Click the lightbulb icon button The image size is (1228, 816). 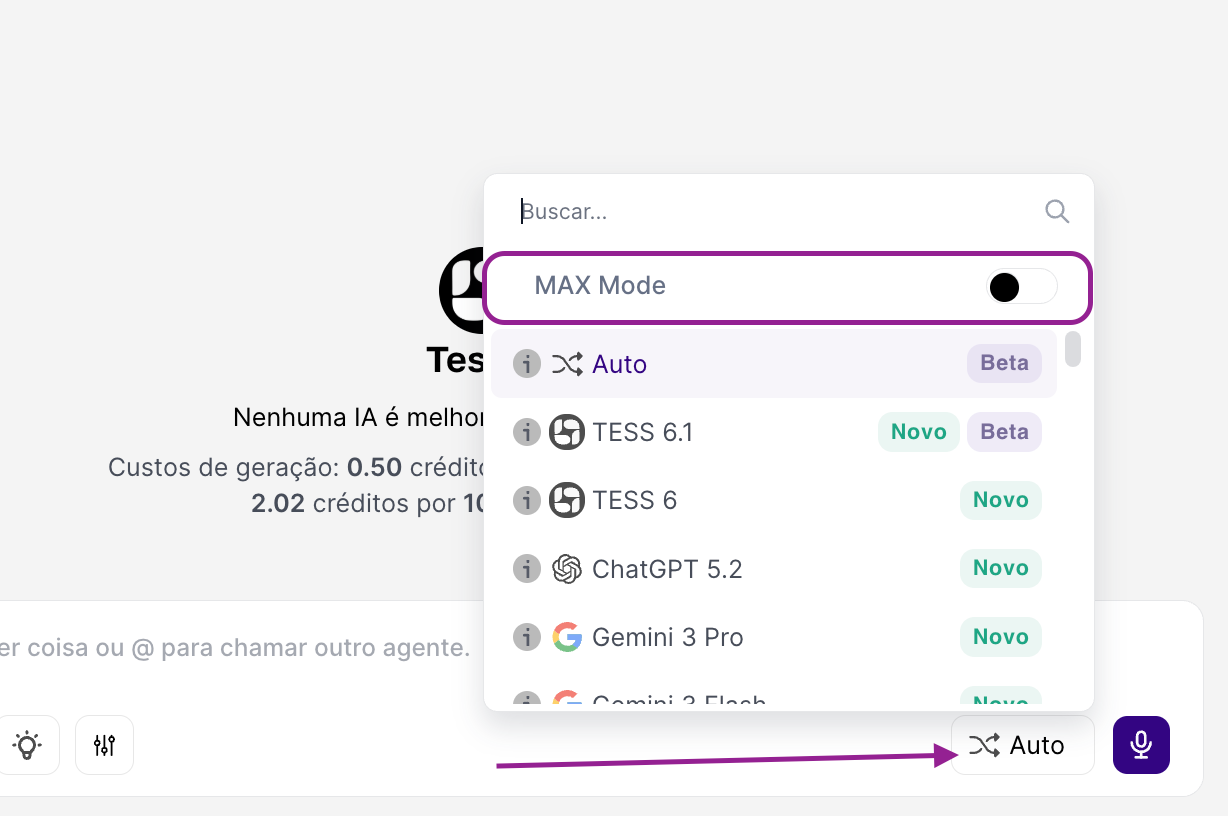(27, 745)
